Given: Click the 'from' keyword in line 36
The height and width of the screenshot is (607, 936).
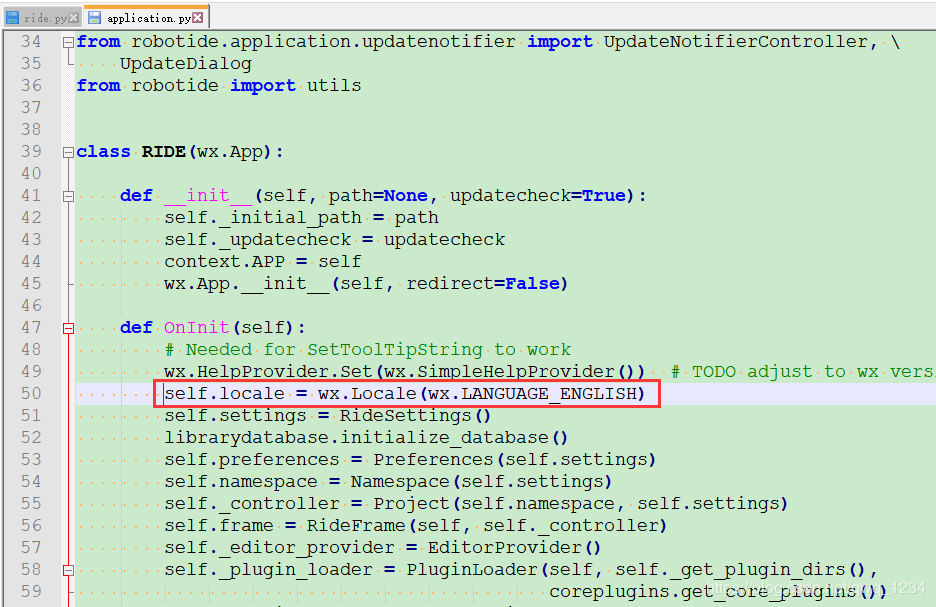Looking at the screenshot, I should point(98,85).
